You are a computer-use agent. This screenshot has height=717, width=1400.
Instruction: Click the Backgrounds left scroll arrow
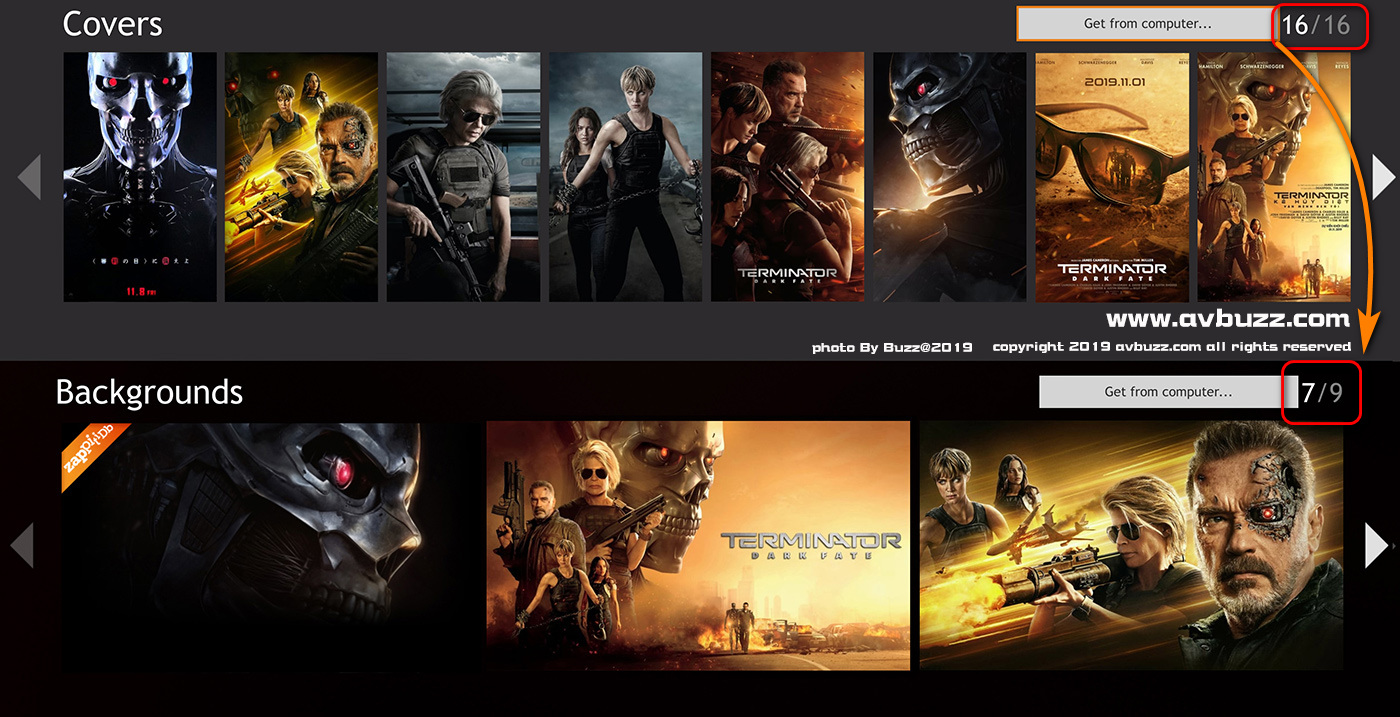tap(22, 546)
